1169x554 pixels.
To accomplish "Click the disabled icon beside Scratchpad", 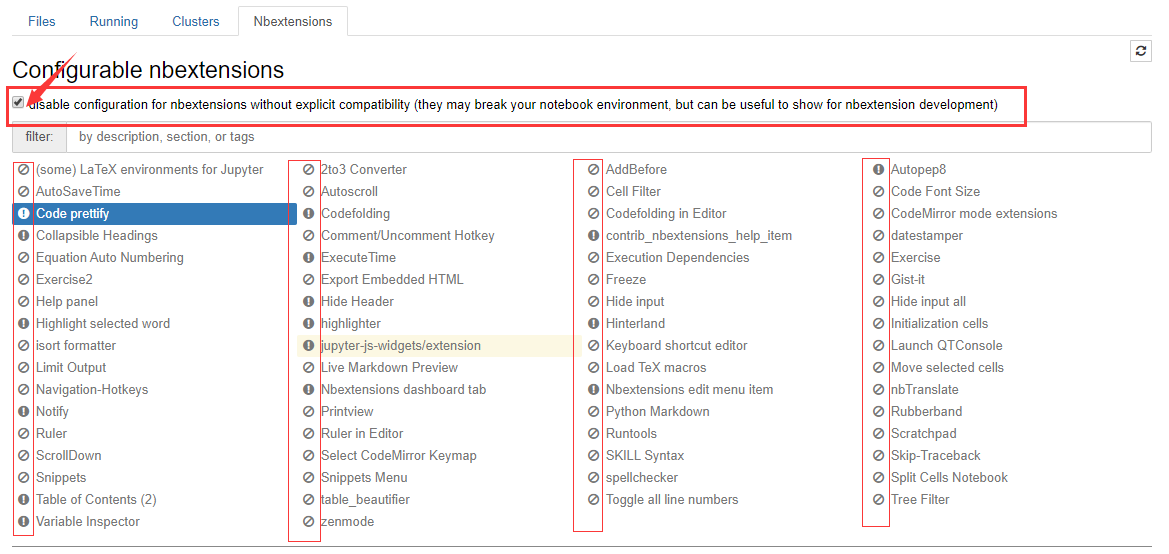I will 878,434.
